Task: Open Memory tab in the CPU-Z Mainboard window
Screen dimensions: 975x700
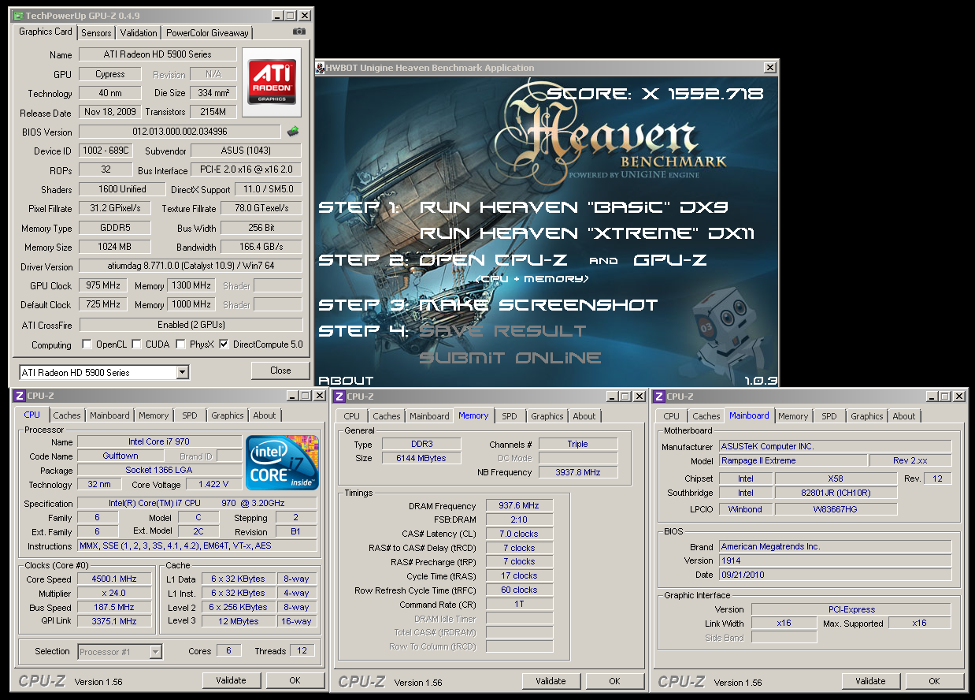Action: pyautogui.click(x=793, y=417)
